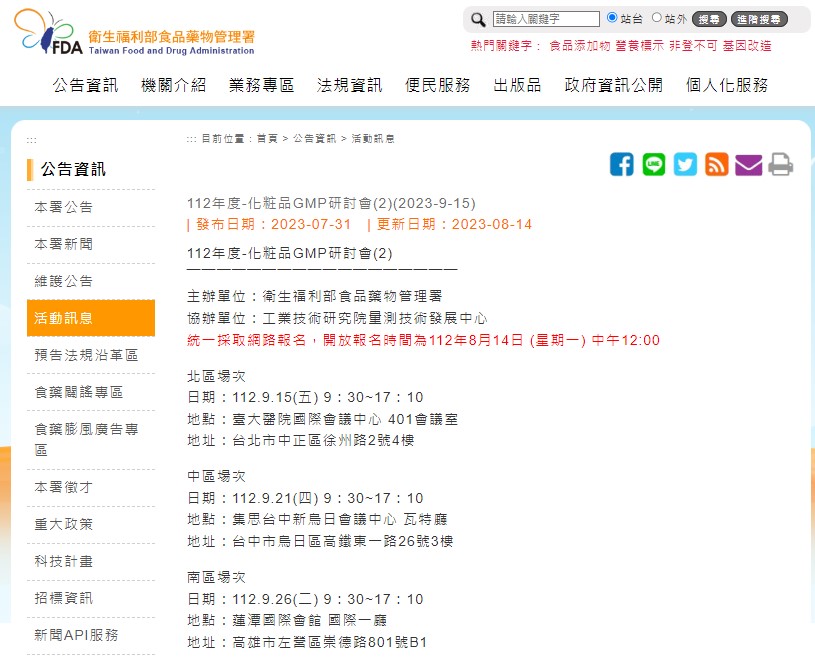The width and height of the screenshot is (815, 660).
Task: Click 北區場次 heading
Action: point(216,376)
